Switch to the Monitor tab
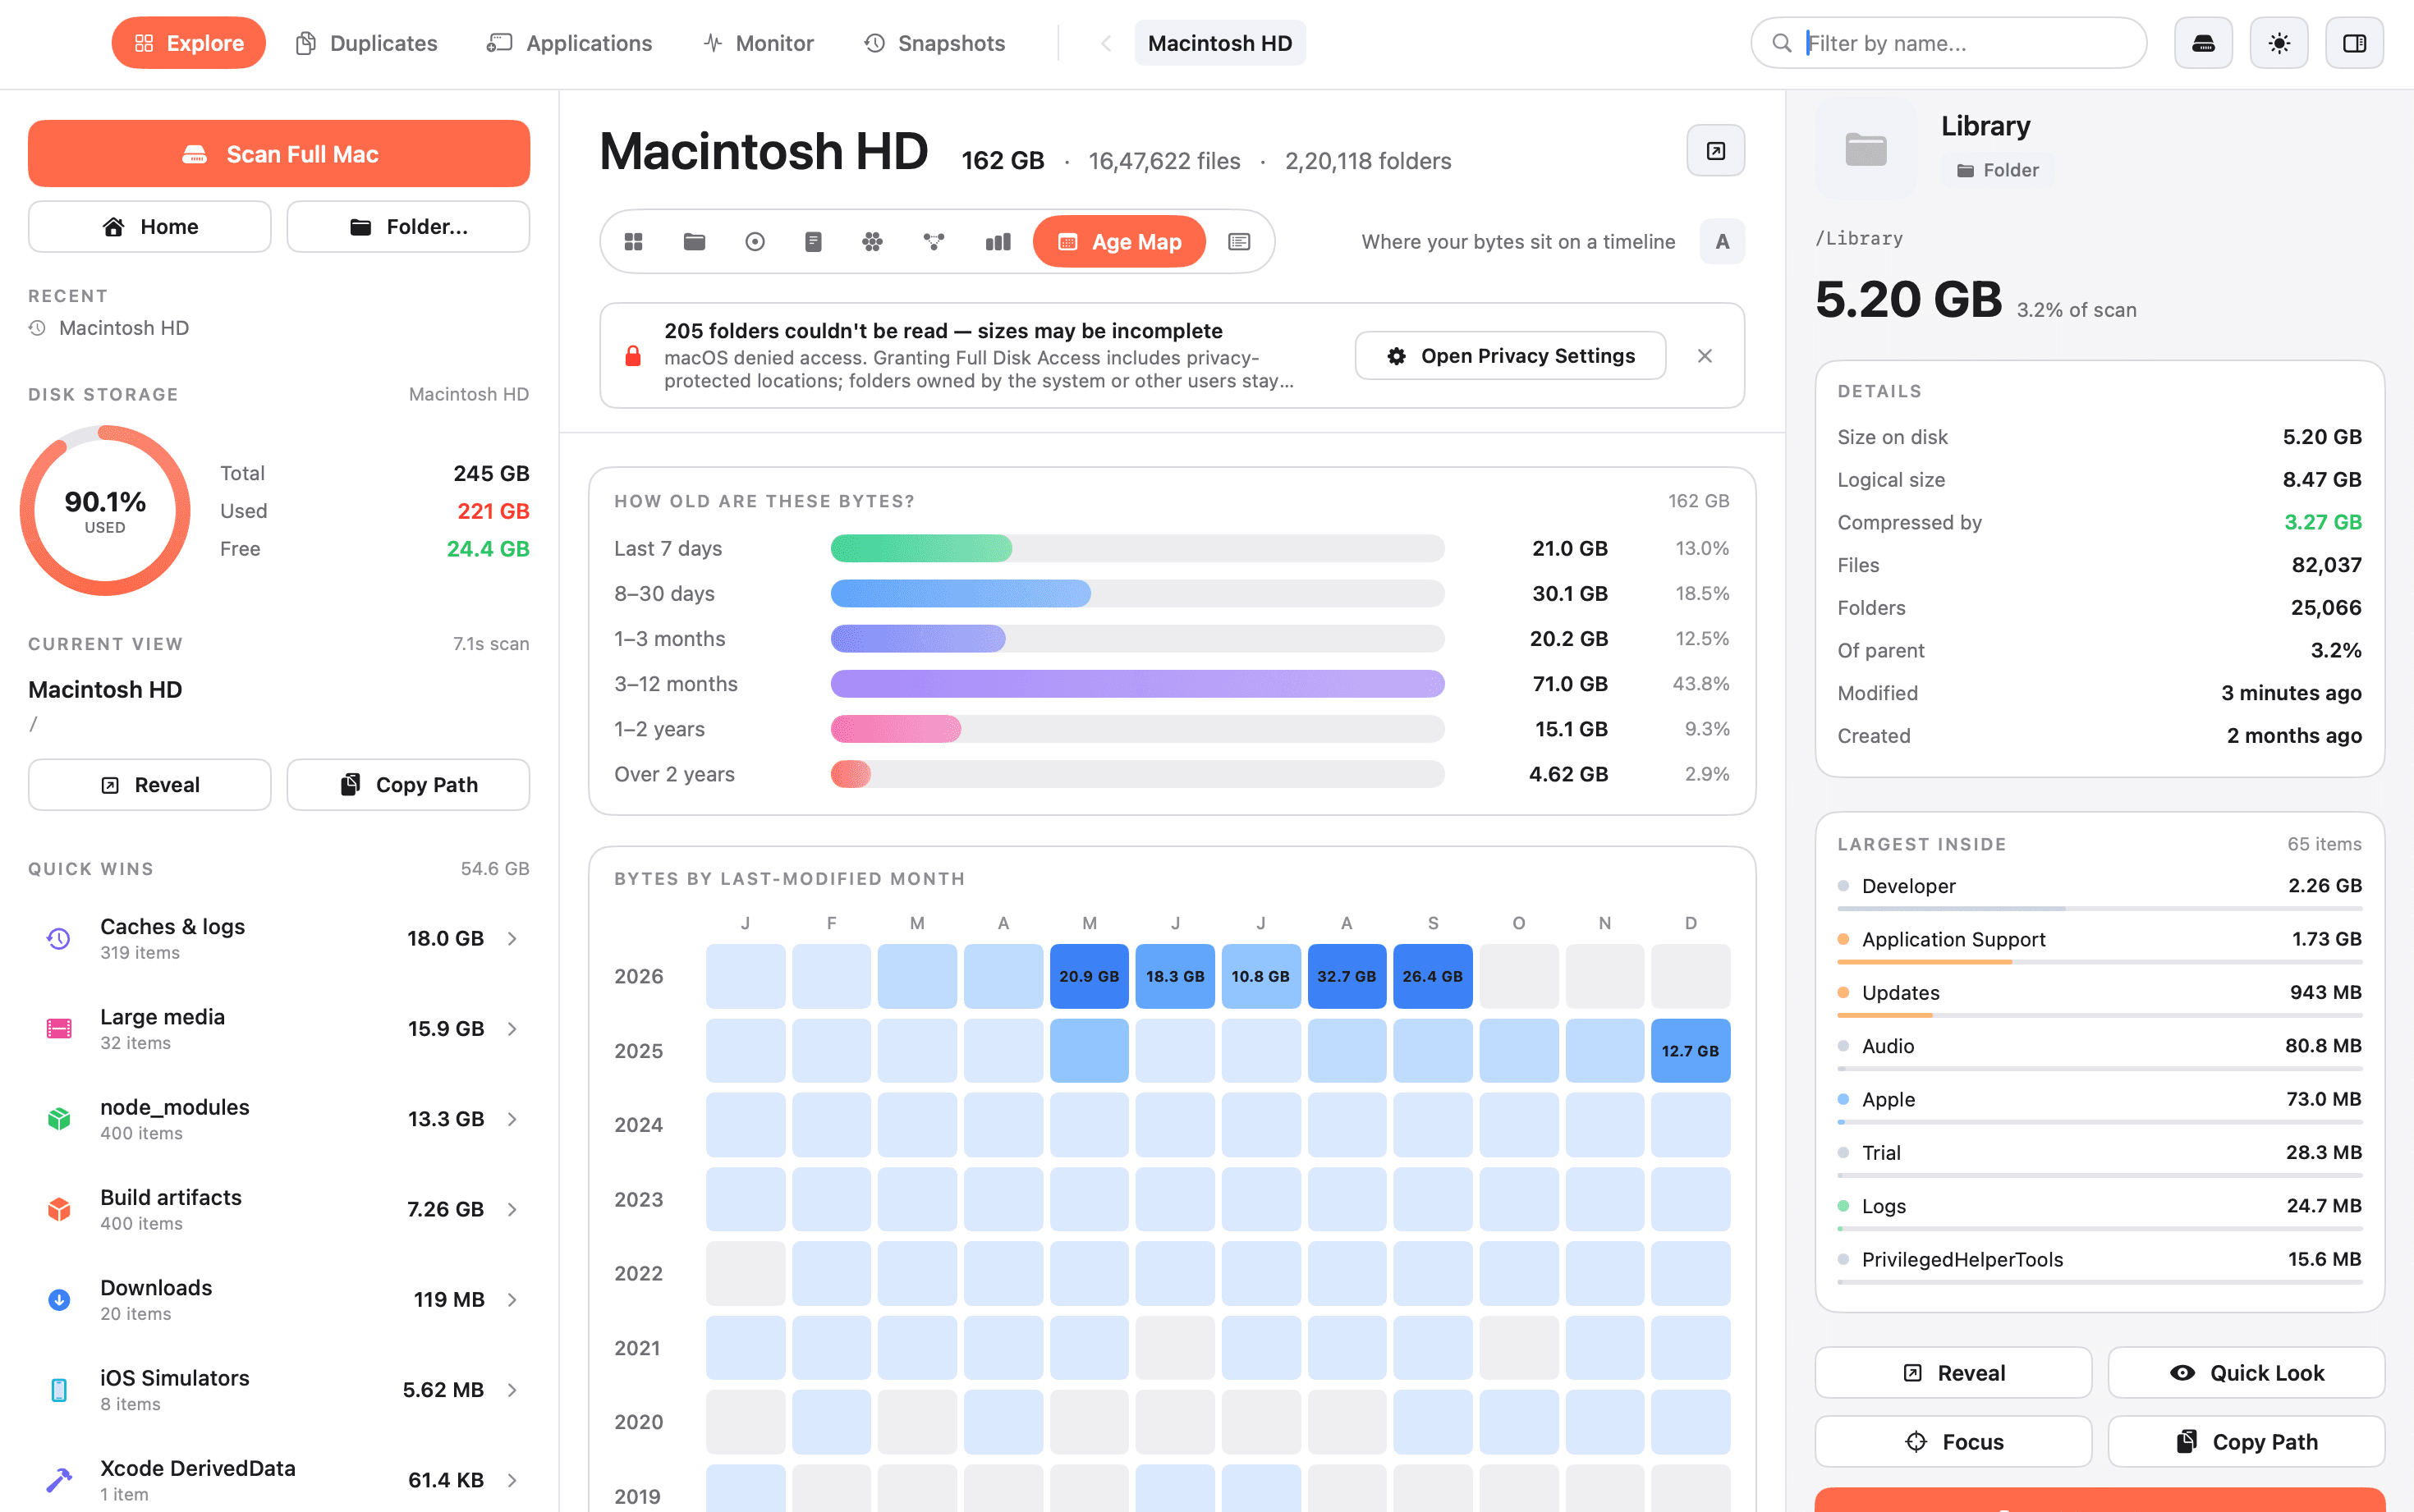Viewport: 2414px width, 1512px height. point(759,43)
